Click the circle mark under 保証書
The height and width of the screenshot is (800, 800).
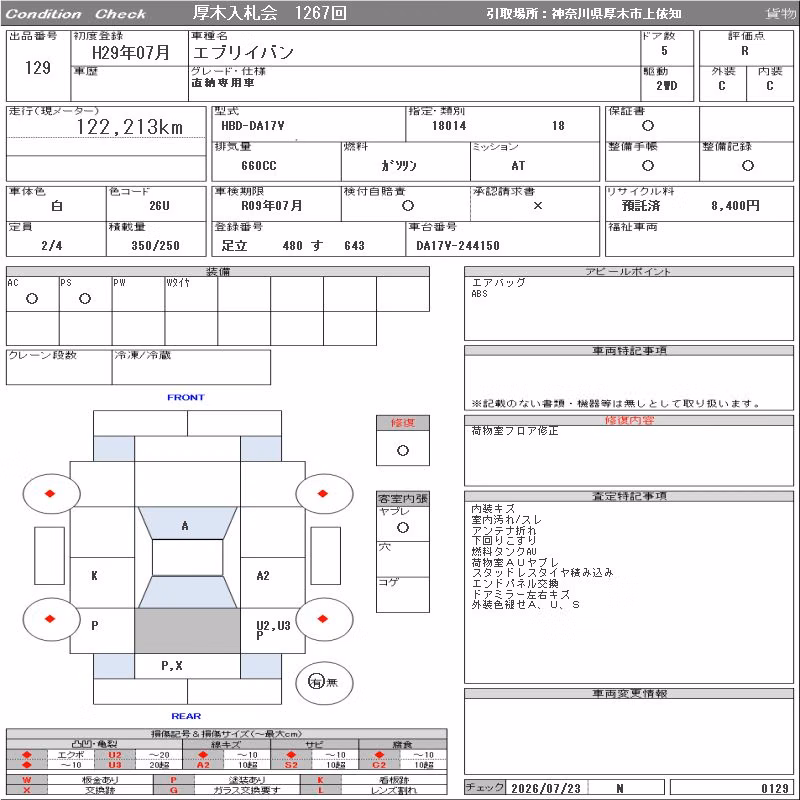(648, 126)
